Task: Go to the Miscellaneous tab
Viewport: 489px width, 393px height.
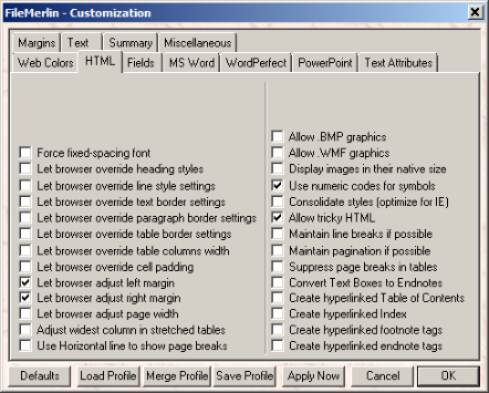Action: tap(198, 43)
